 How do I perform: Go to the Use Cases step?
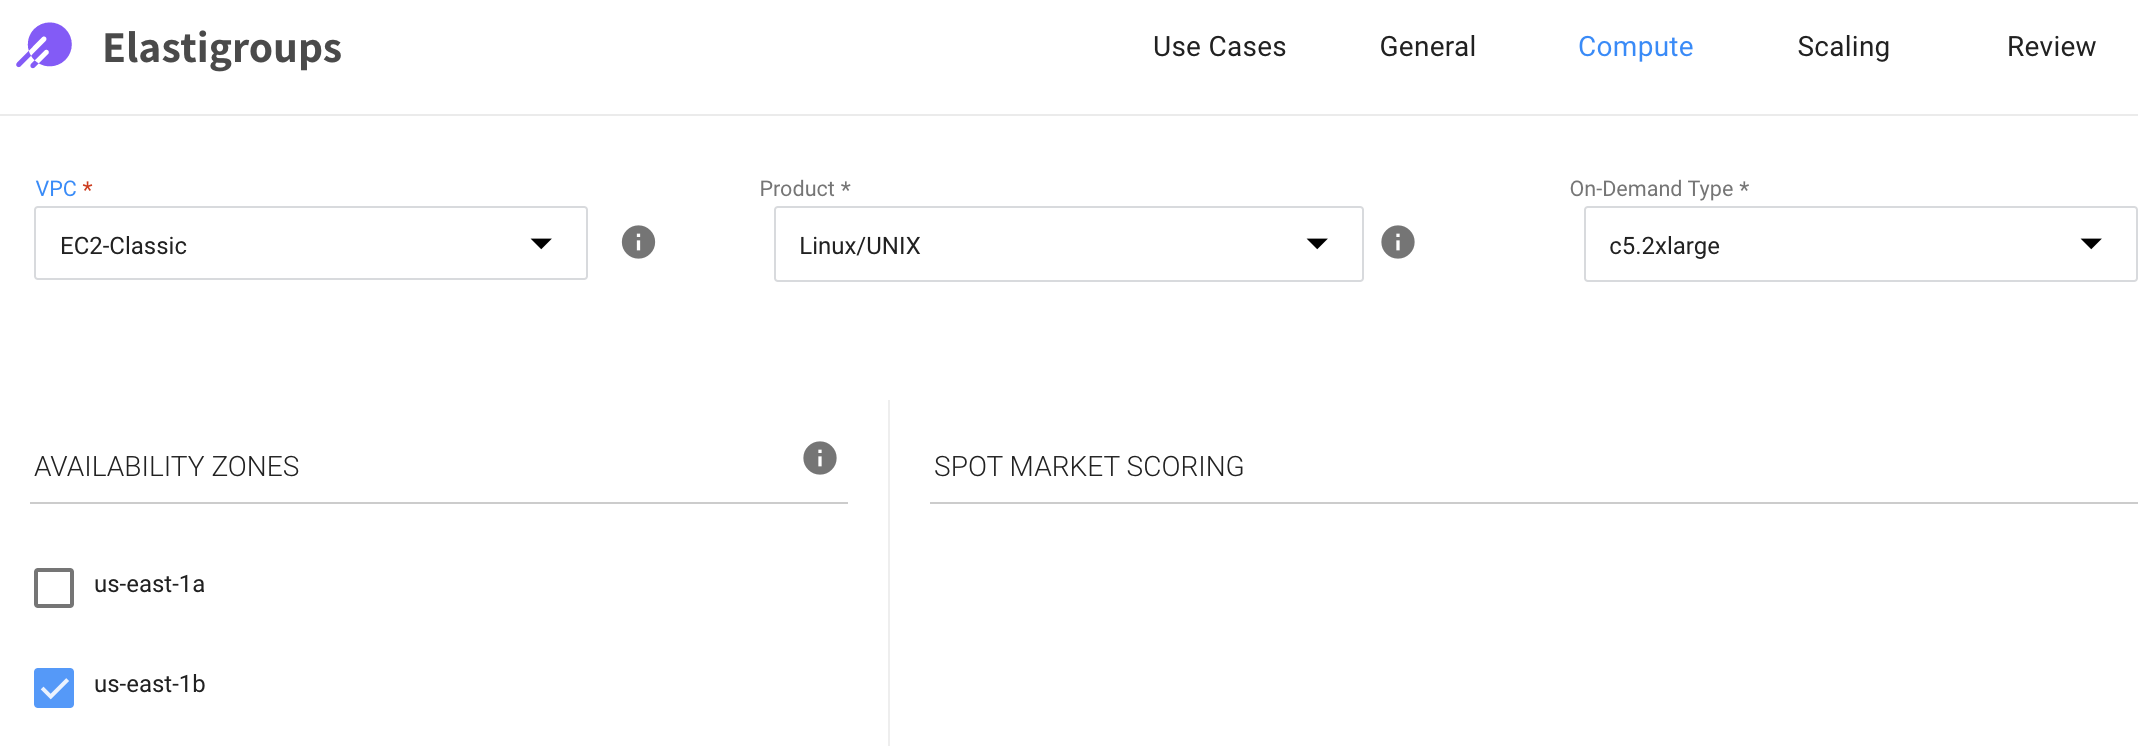click(1219, 47)
